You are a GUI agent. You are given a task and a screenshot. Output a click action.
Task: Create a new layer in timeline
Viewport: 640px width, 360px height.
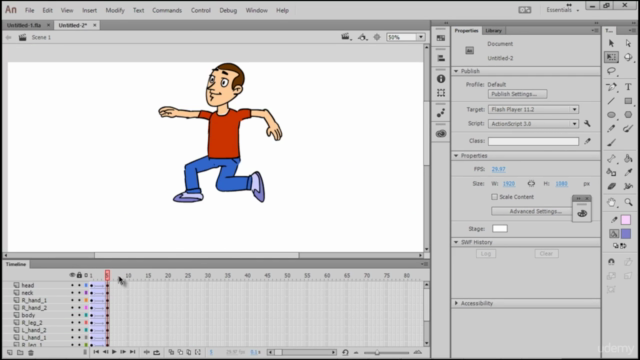(x=9, y=352)
